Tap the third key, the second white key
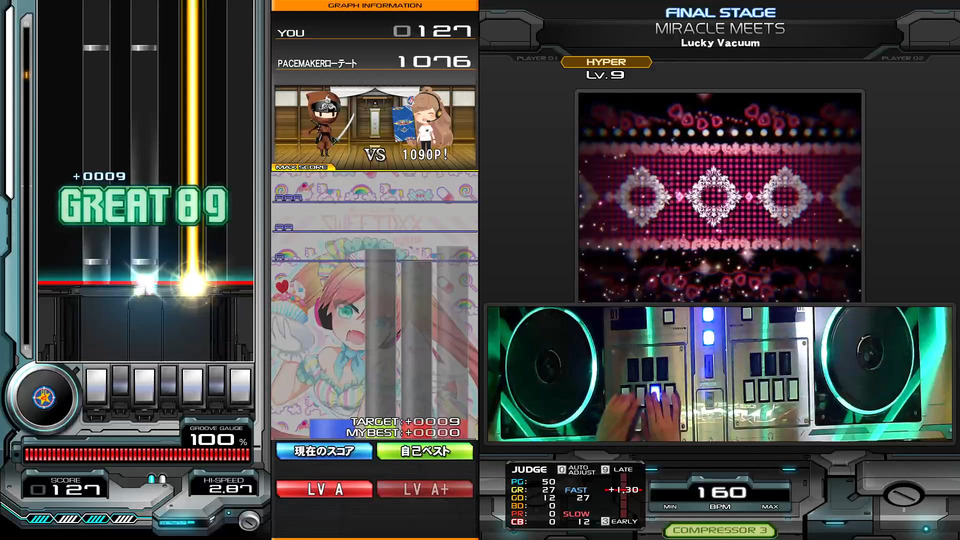 (x=144, y=386)
